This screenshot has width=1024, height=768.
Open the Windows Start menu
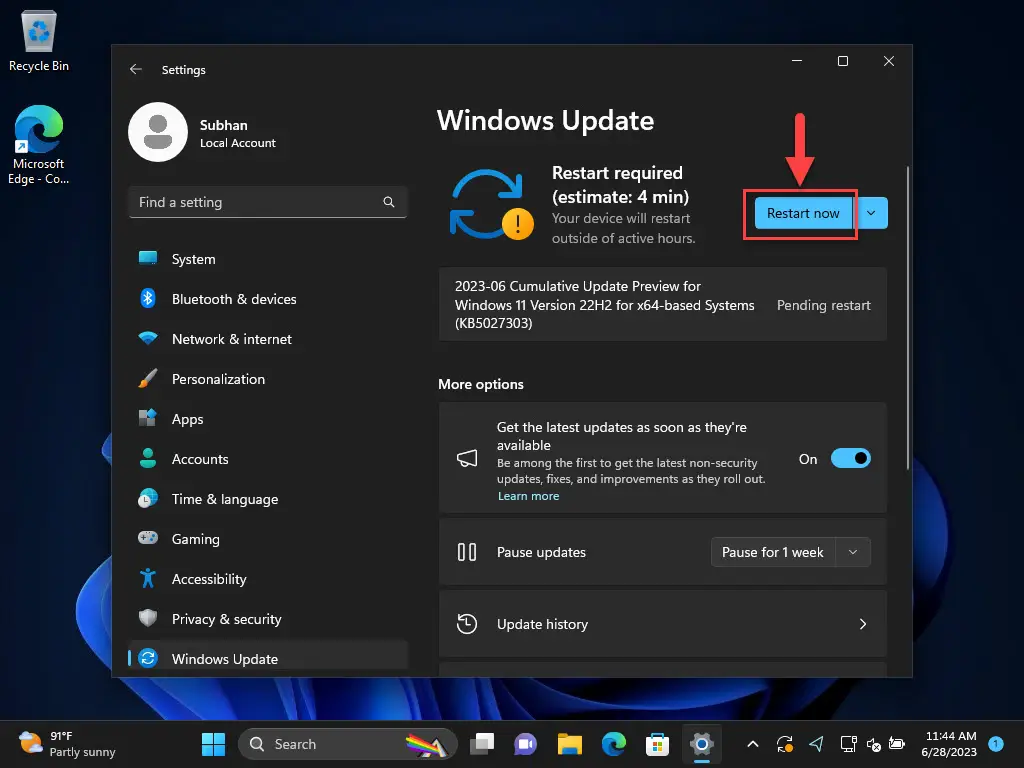pos(214,744)
